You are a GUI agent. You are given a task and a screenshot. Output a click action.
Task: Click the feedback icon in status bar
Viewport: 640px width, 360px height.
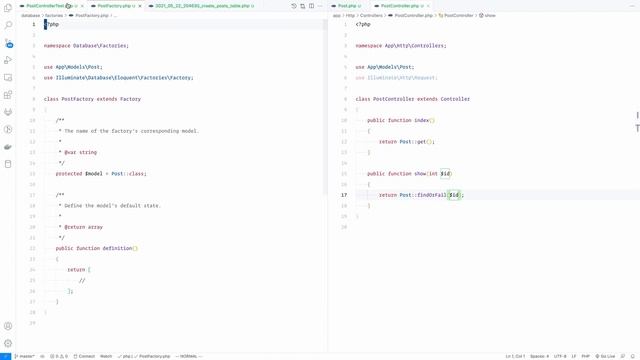[x=623, y=356]
